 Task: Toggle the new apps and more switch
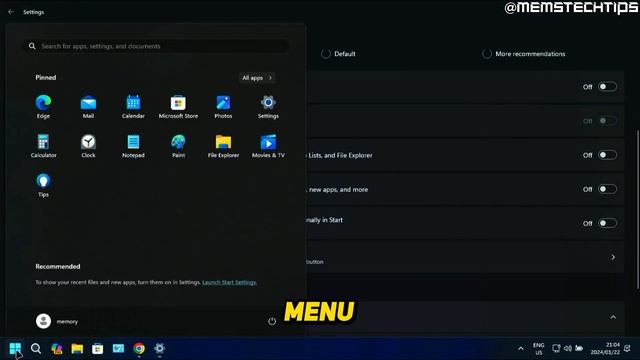[607, 189]
